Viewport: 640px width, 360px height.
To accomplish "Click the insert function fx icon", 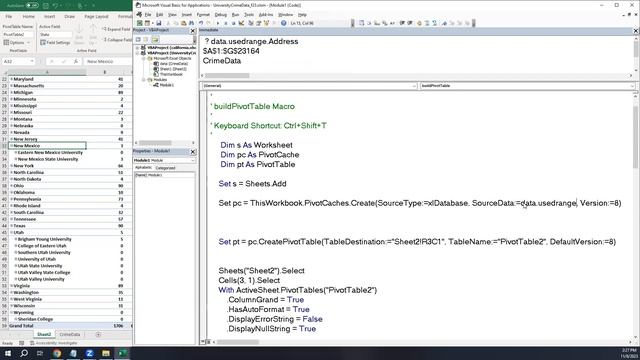I will click(76, 61).
